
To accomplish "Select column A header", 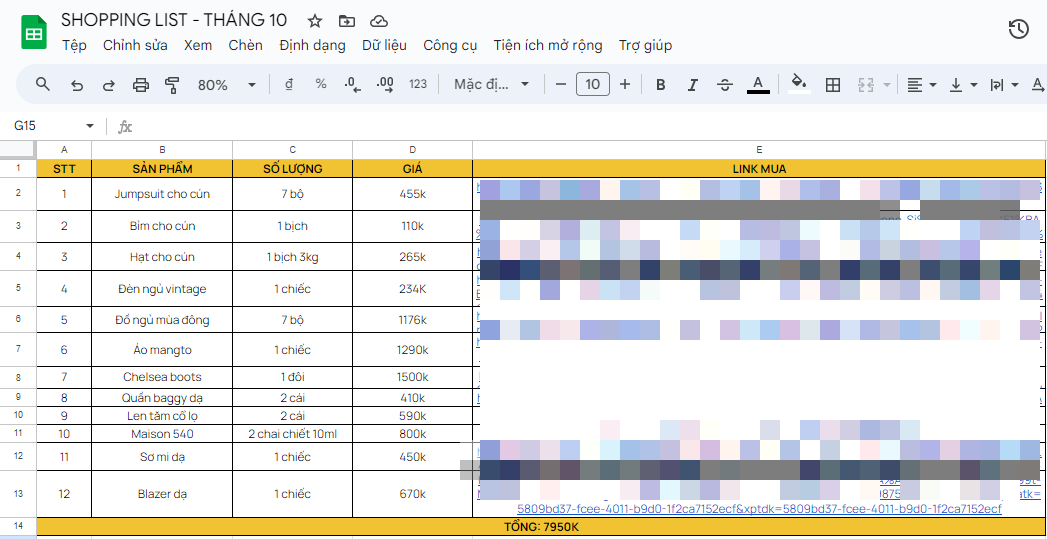I will pos(63,150).
